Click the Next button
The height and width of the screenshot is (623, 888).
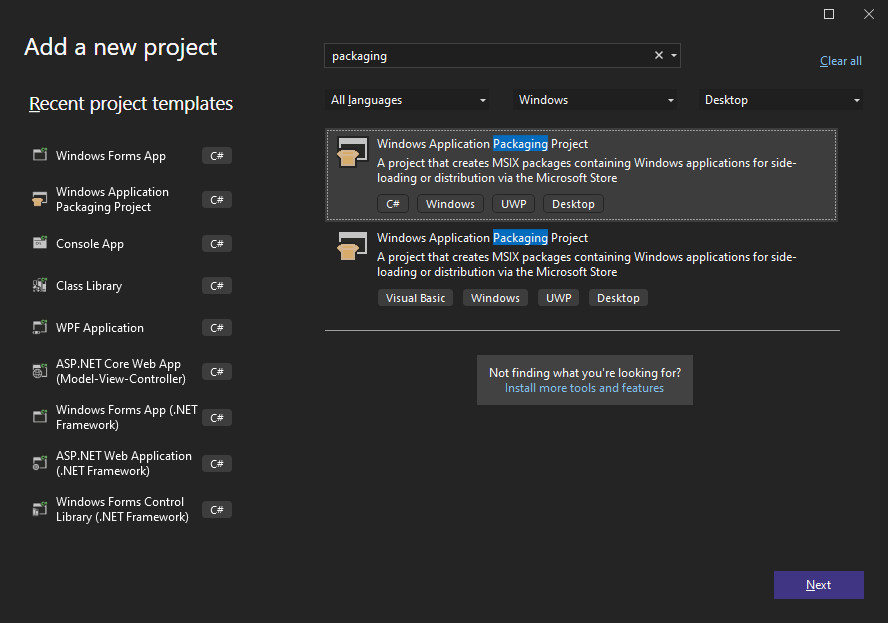818,584
